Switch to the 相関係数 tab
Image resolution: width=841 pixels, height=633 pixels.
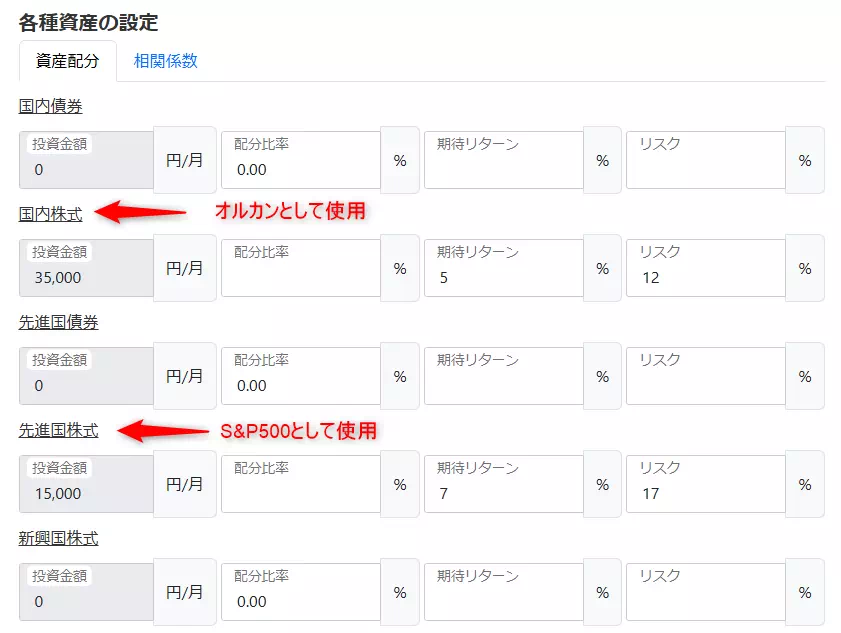pyautogui.click(x=165, y=61)
